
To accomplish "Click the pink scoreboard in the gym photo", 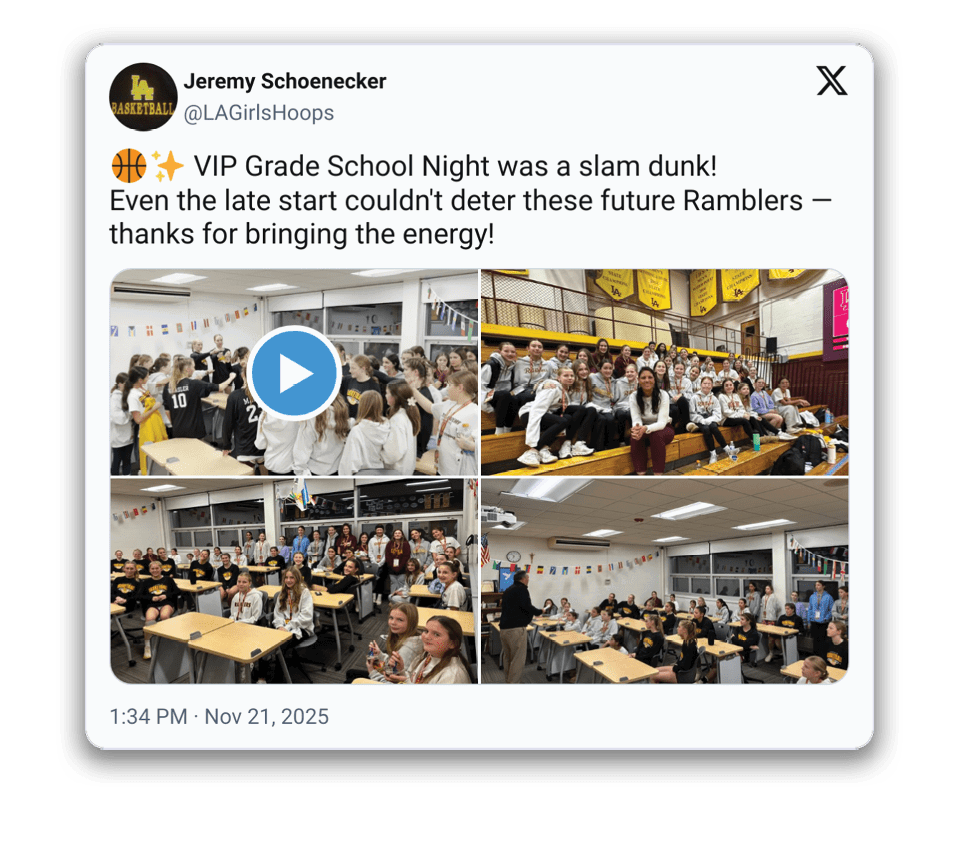I will pos(836,318).
